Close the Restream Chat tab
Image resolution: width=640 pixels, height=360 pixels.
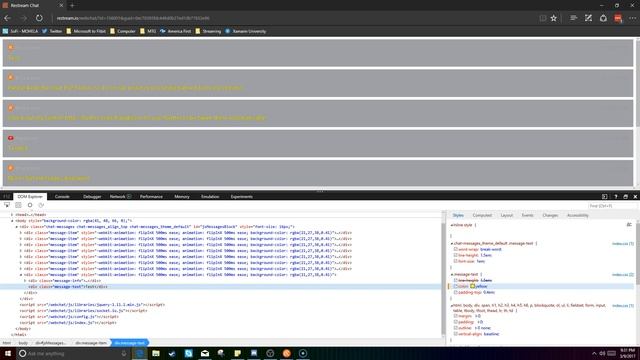coord(61,5)
